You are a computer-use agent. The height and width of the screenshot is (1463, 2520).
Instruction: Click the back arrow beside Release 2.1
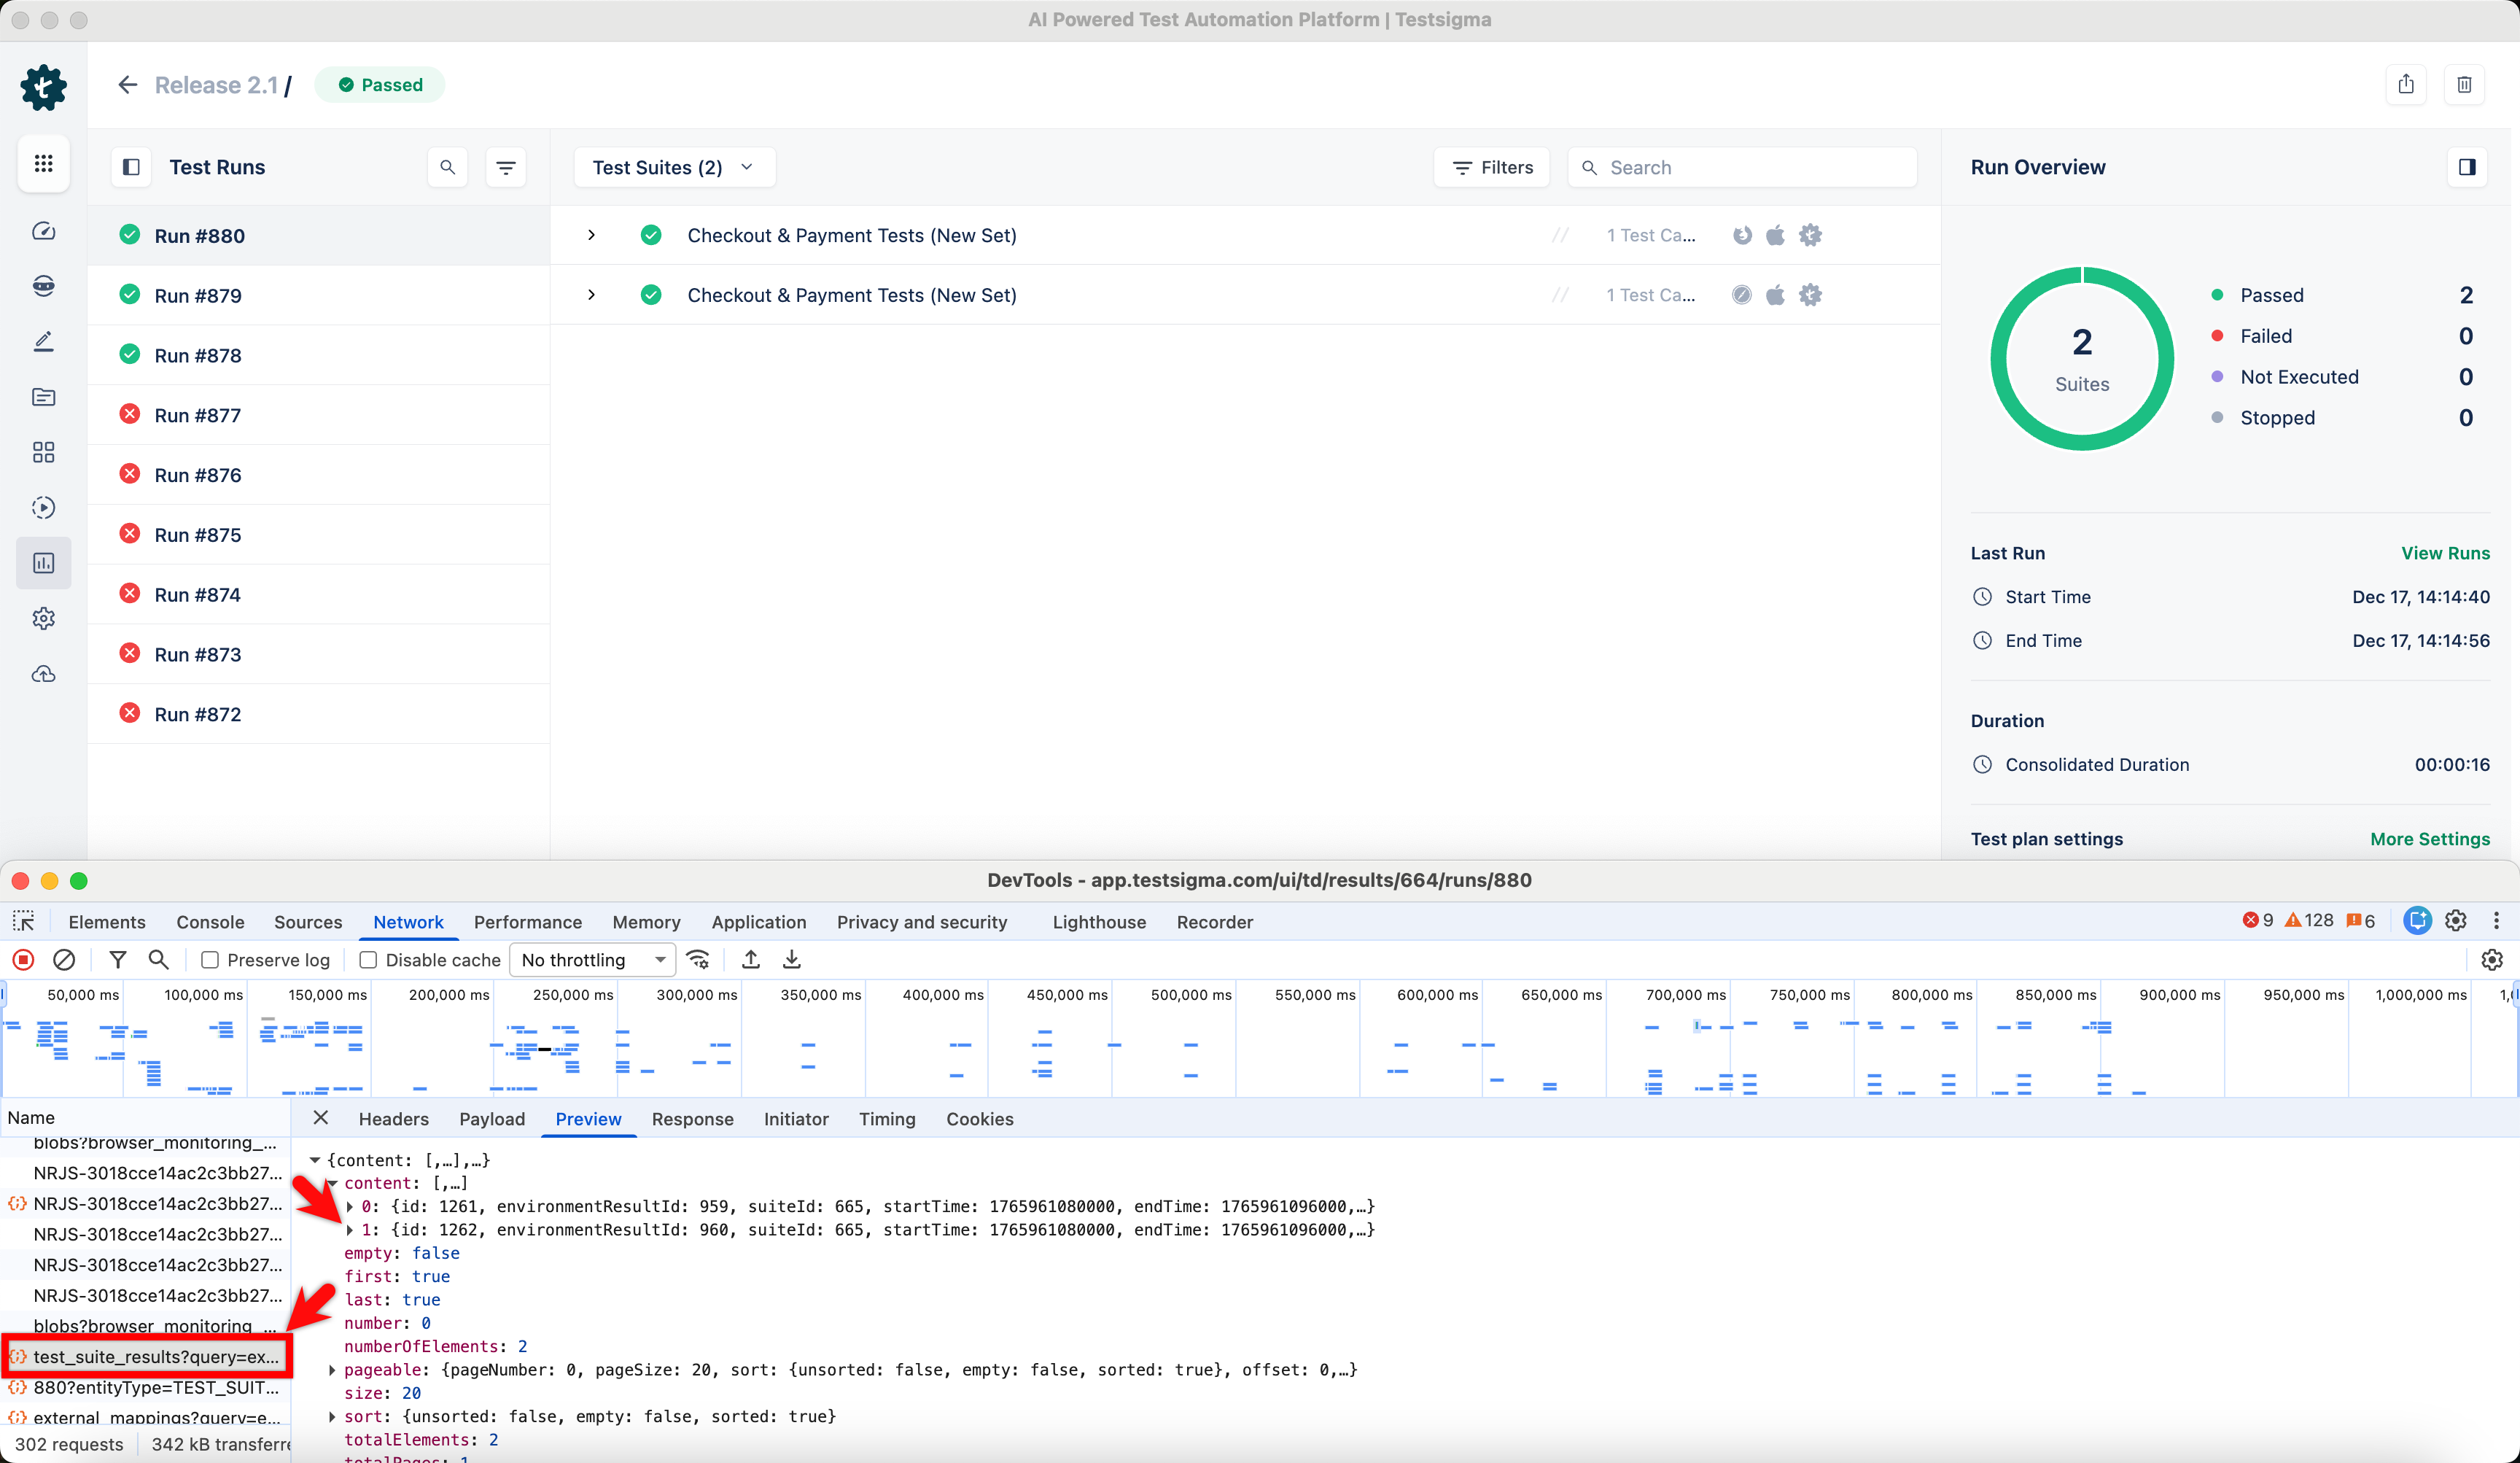[127, 85]
